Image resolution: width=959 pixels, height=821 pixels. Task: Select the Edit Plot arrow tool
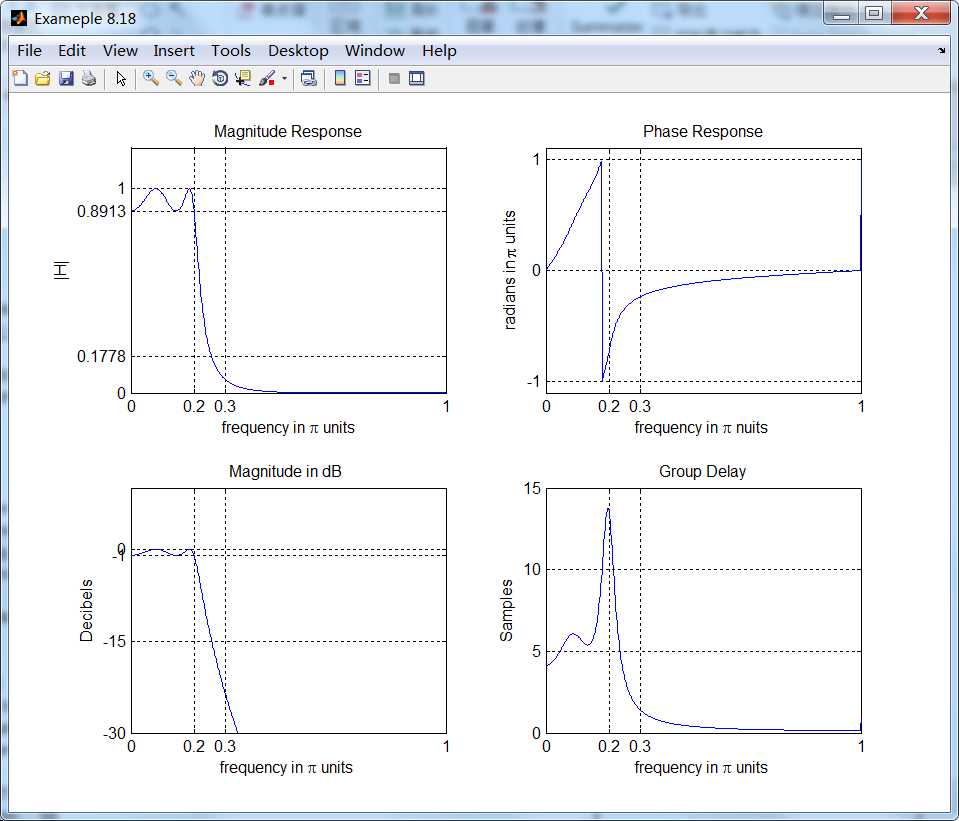[121, 78]
